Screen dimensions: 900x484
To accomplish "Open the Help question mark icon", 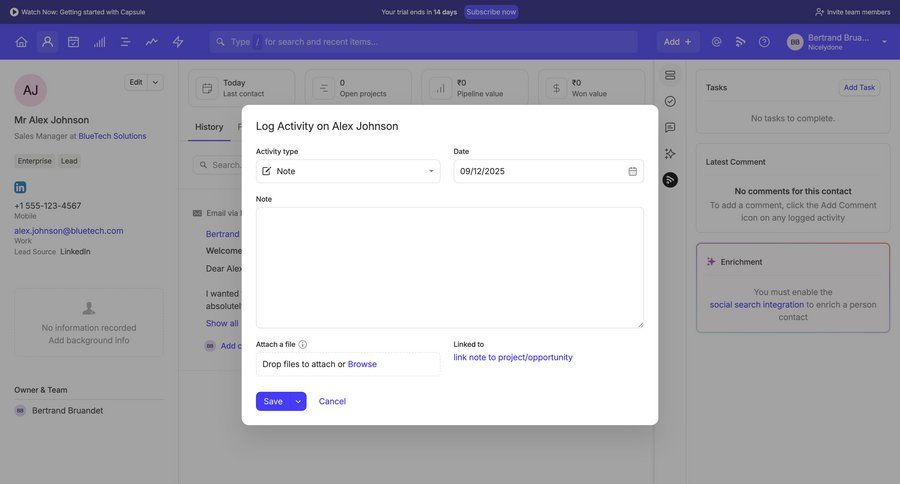I will pos(764,42).
